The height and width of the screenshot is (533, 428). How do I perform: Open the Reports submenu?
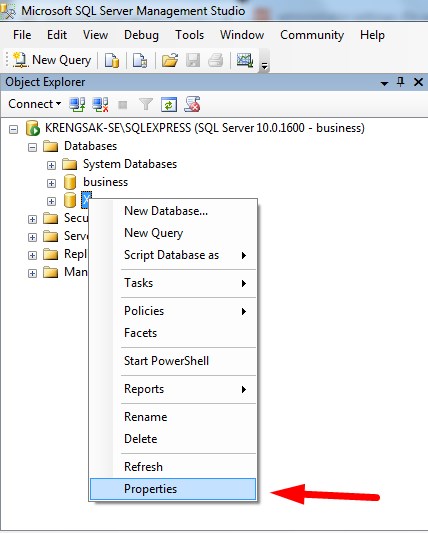(173, 389)
